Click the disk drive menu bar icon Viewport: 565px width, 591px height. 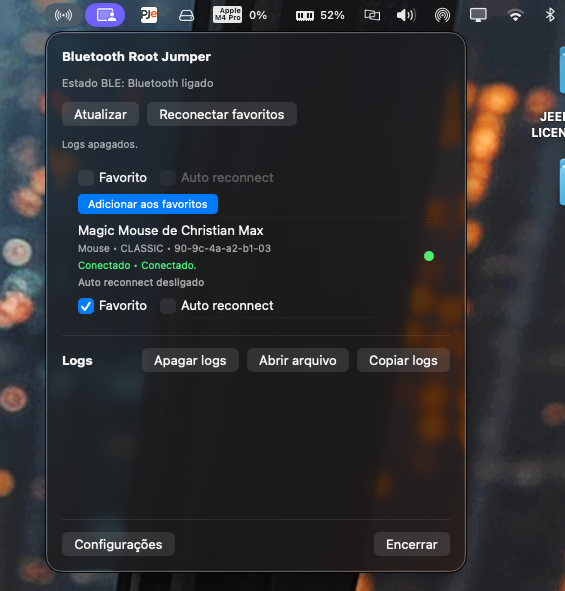pos(186,15)
